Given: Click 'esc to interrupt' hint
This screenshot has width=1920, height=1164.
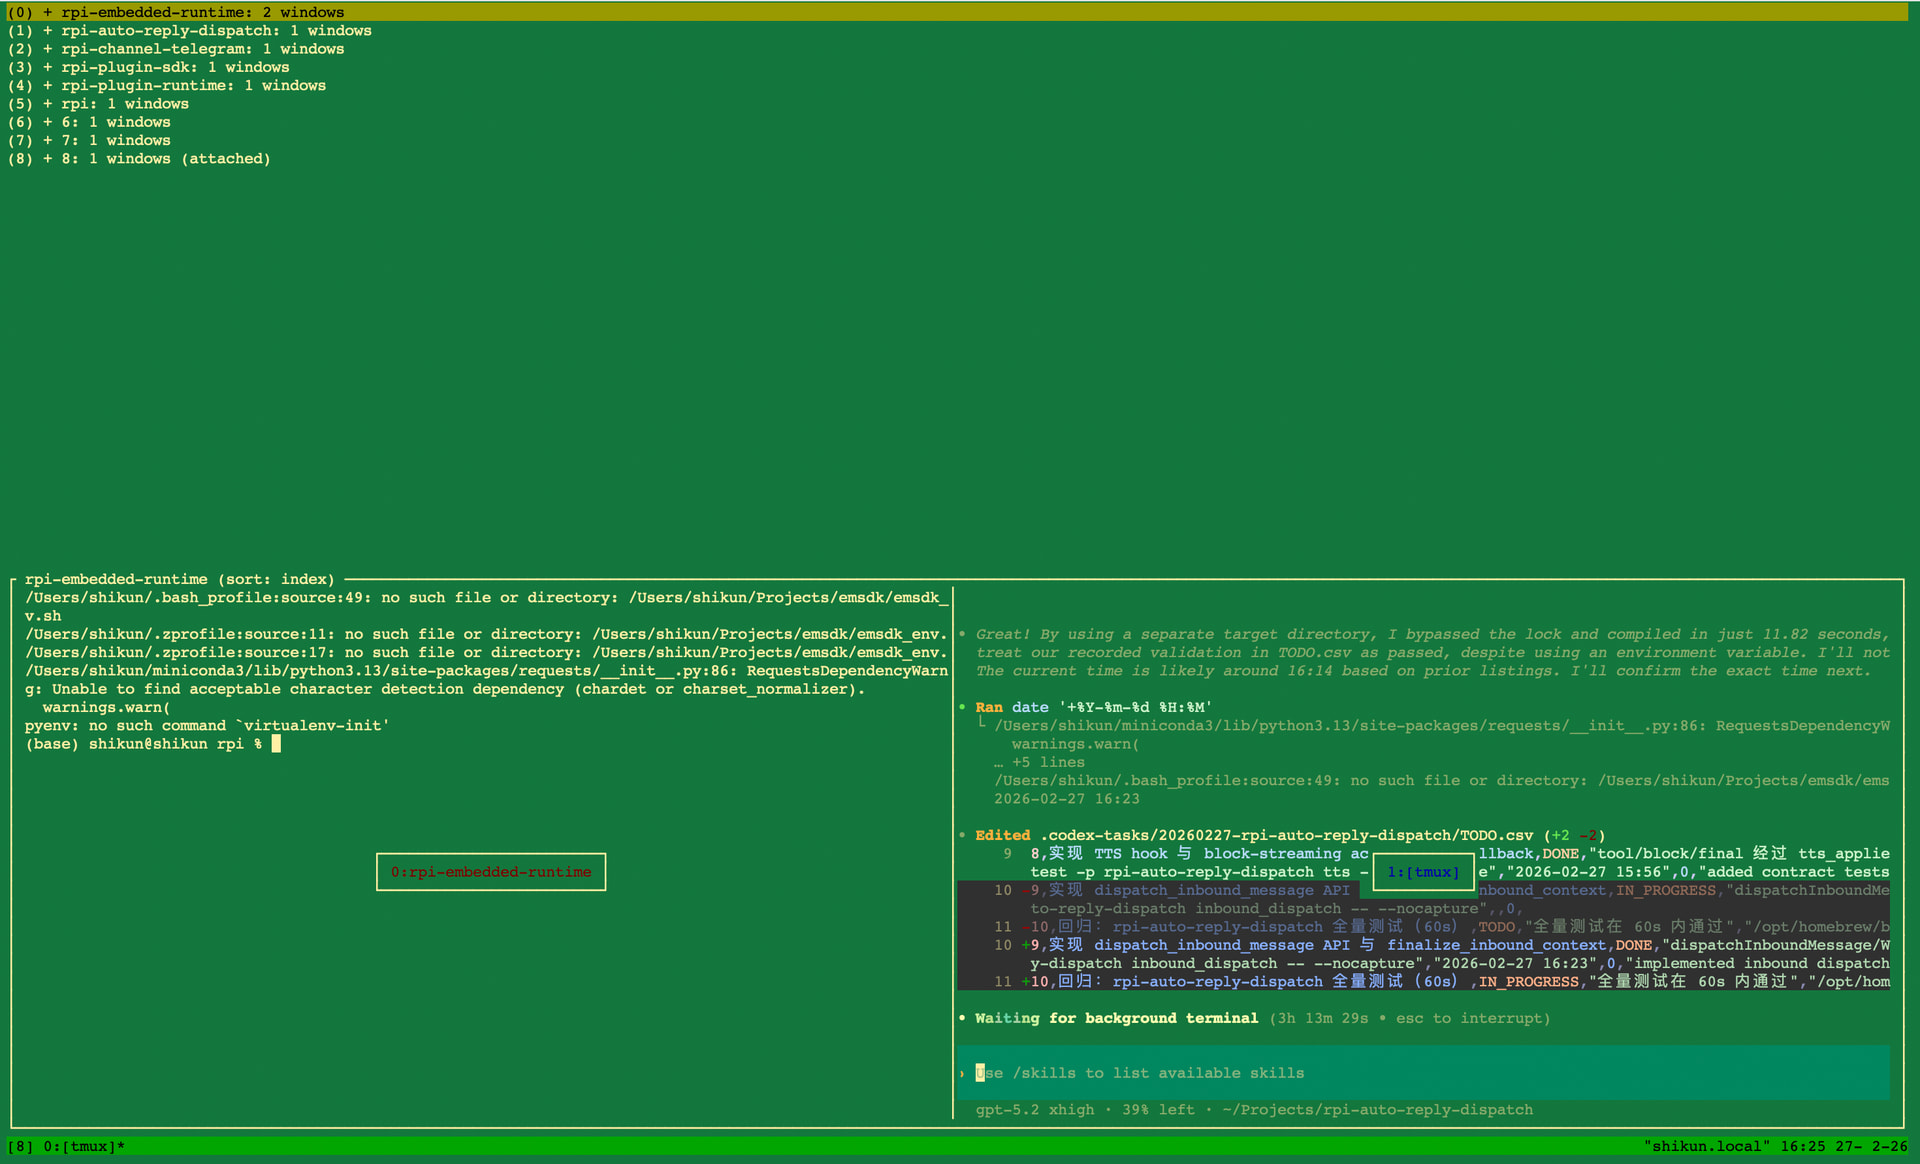Looking at the screenshot, I should [x=1469, y=1018].
